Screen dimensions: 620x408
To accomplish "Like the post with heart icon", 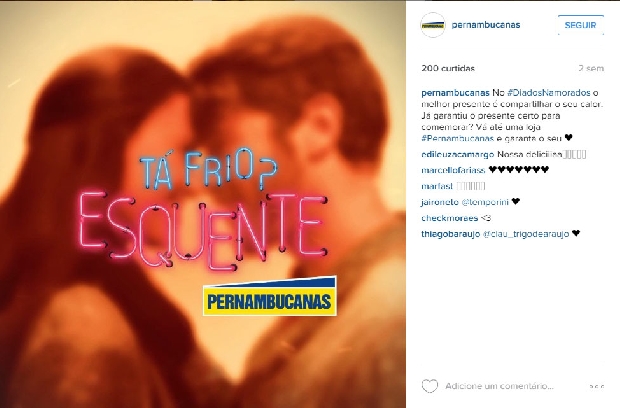I will pyautogui.click(x=430, y=386).
